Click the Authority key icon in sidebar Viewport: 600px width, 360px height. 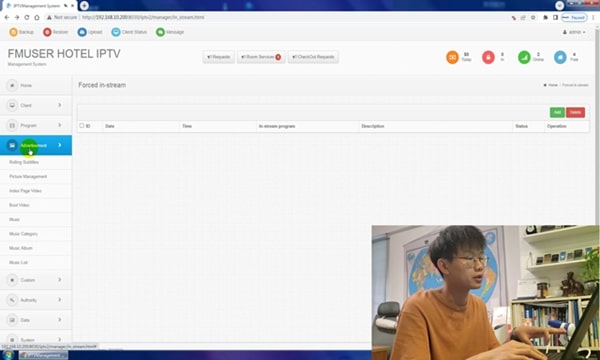[x=12, y=300]
